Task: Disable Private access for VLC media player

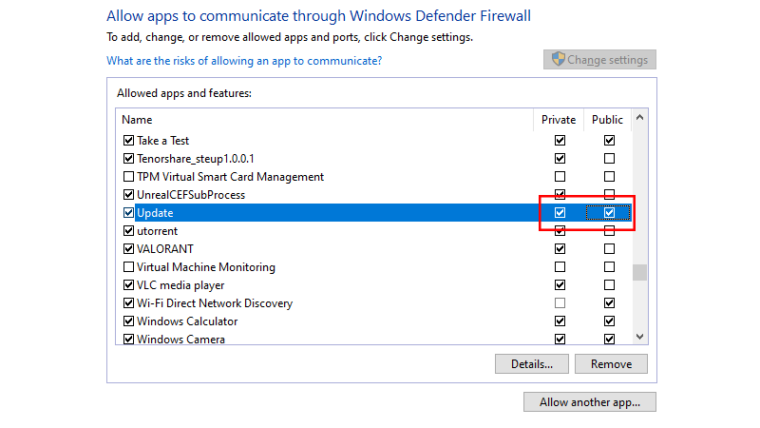Action: point(560,285)
